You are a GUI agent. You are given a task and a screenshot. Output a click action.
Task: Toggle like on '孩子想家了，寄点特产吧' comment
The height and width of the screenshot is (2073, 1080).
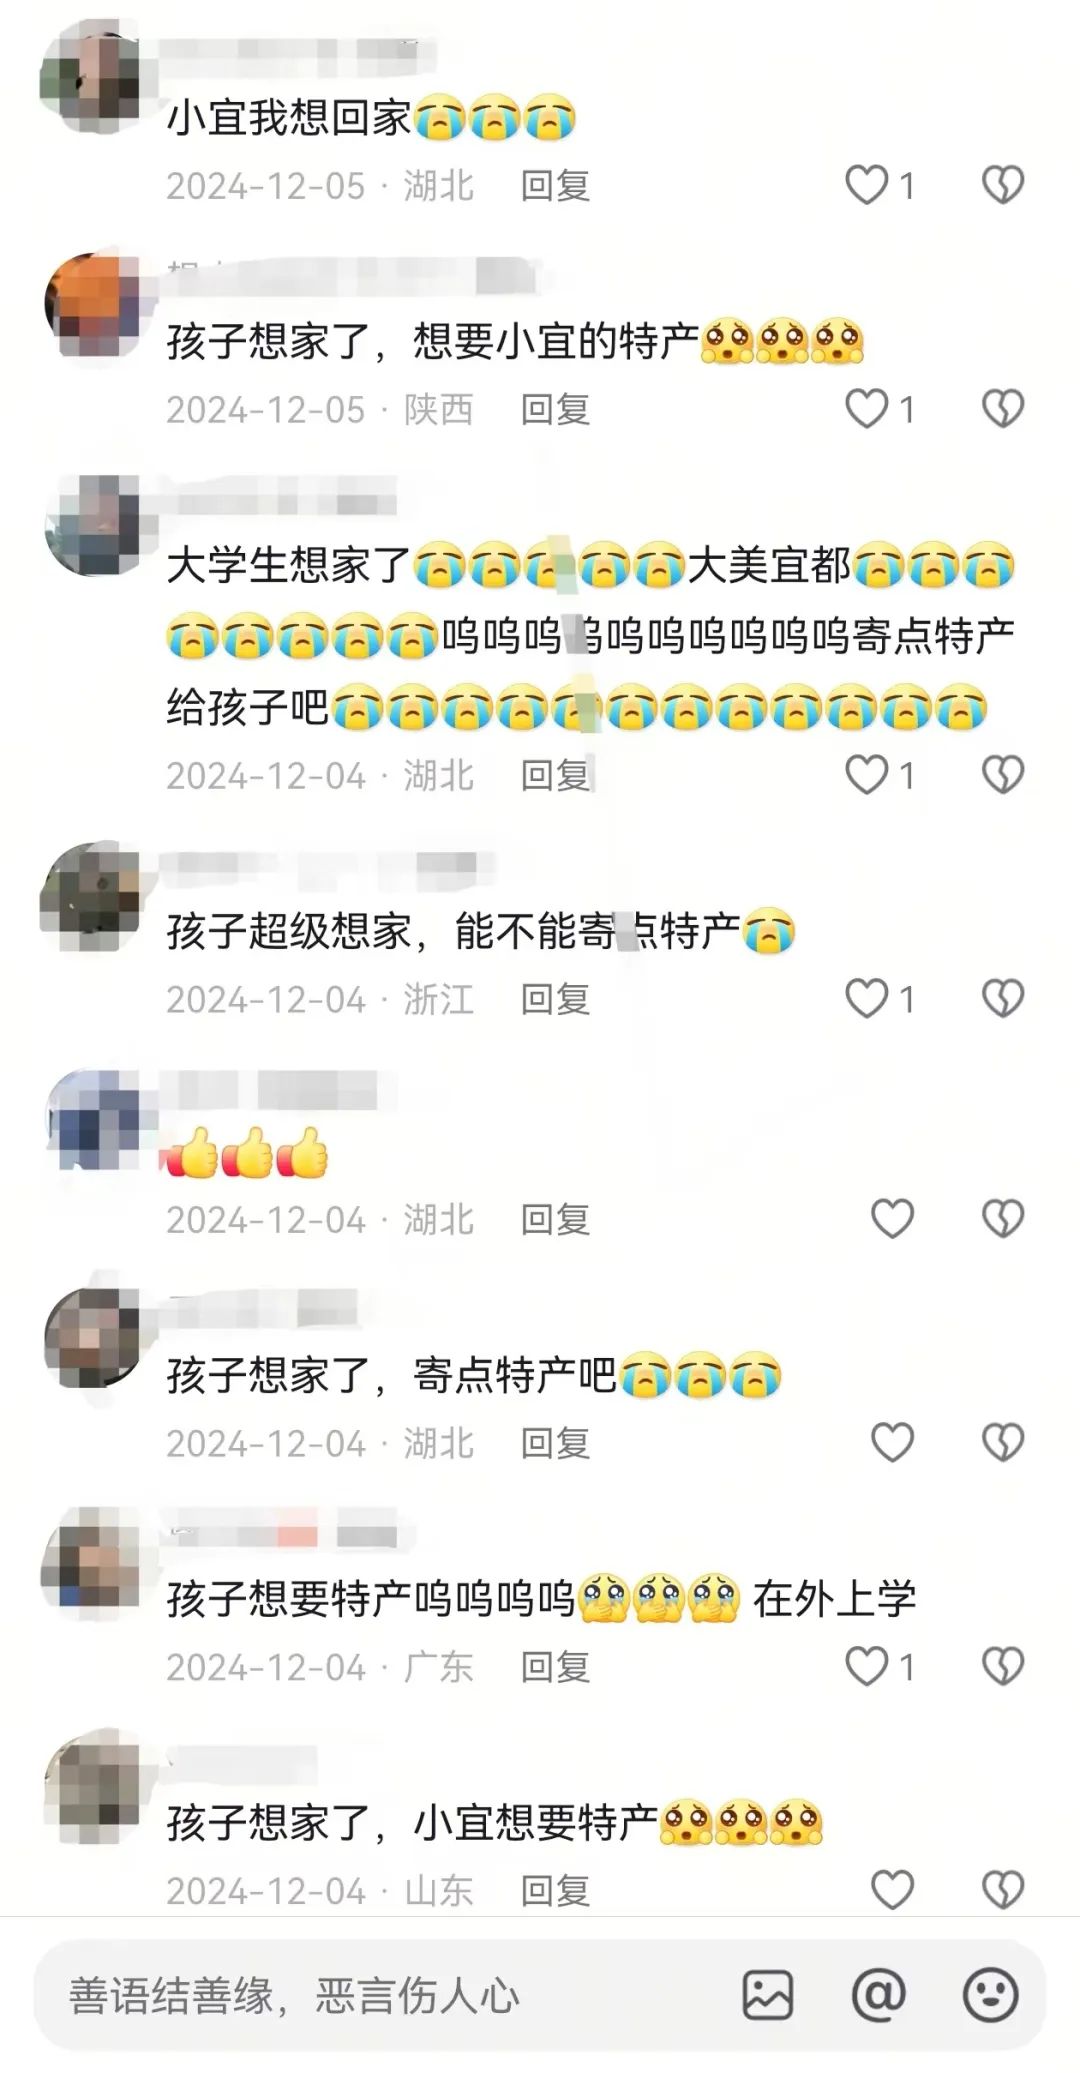(x=892, y=1443)
